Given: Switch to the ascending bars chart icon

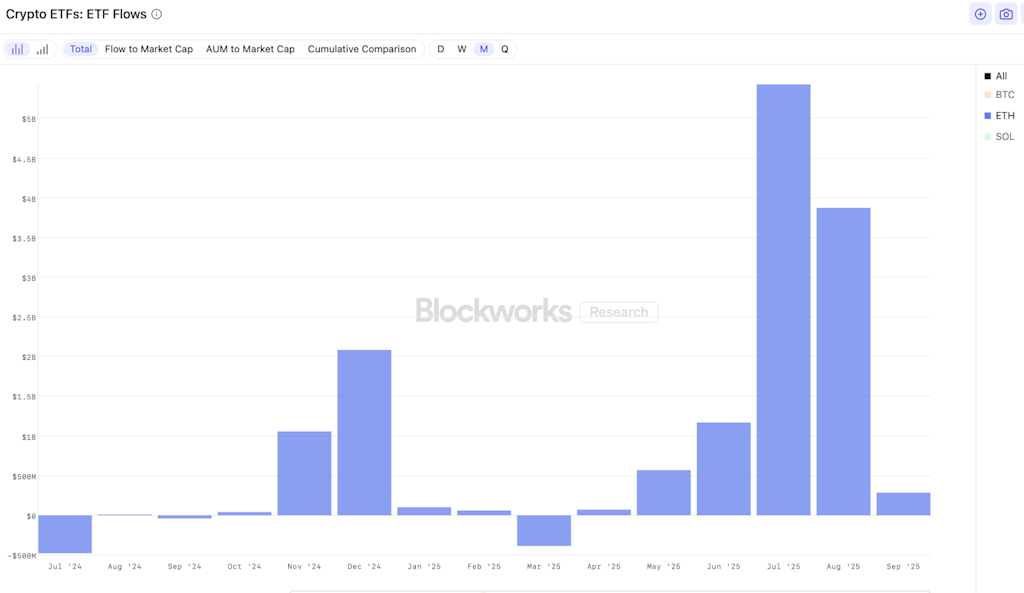Looking at the screenshot, I should 42,49.
